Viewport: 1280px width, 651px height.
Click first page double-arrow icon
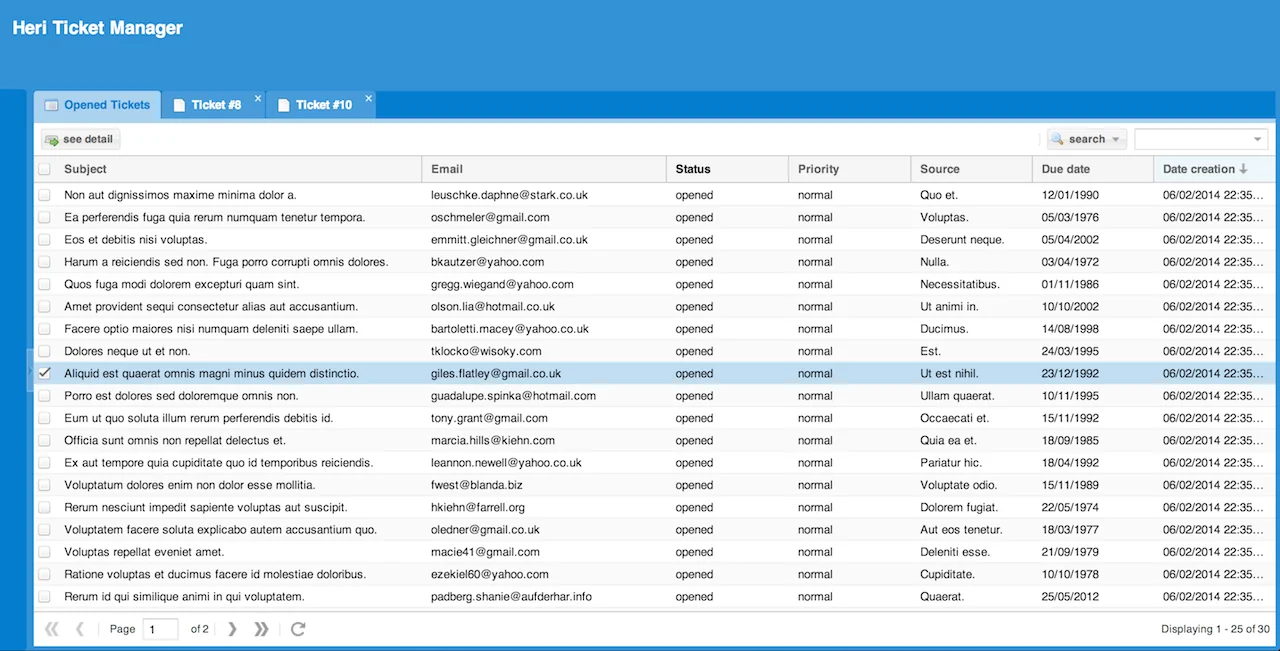tap(50, 629)
